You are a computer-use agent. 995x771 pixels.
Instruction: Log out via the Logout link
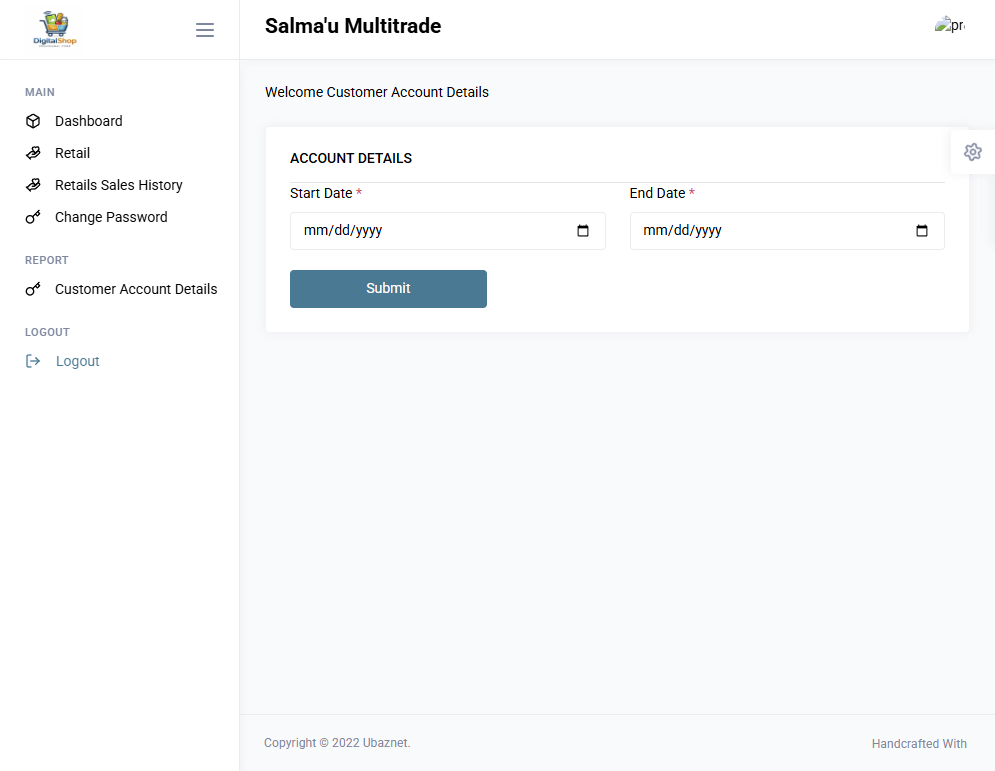click(x=77, y=361)
